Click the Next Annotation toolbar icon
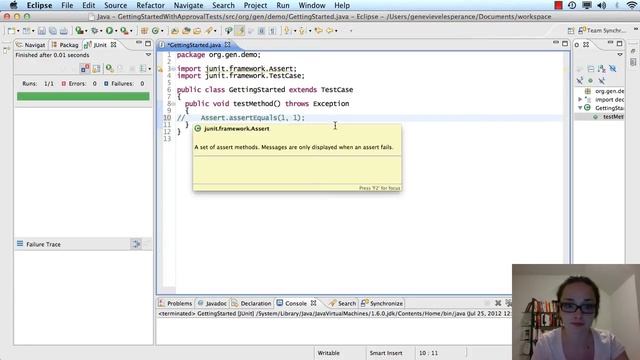The height and width of the screenshot is (360, 640). 287,31
